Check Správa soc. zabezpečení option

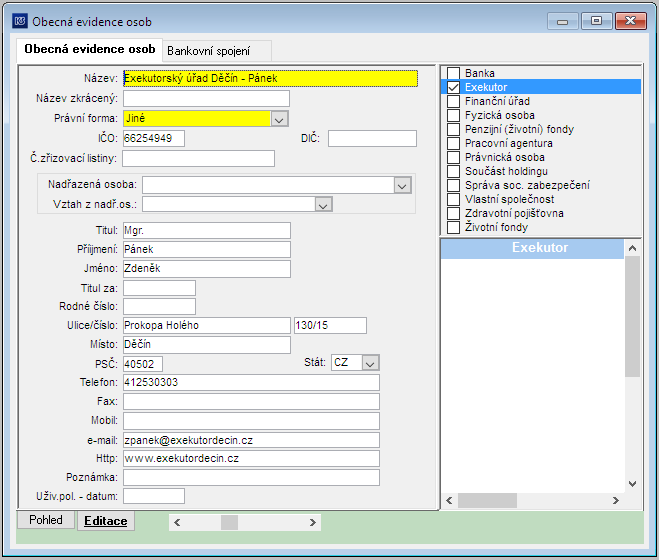[453, 185]
